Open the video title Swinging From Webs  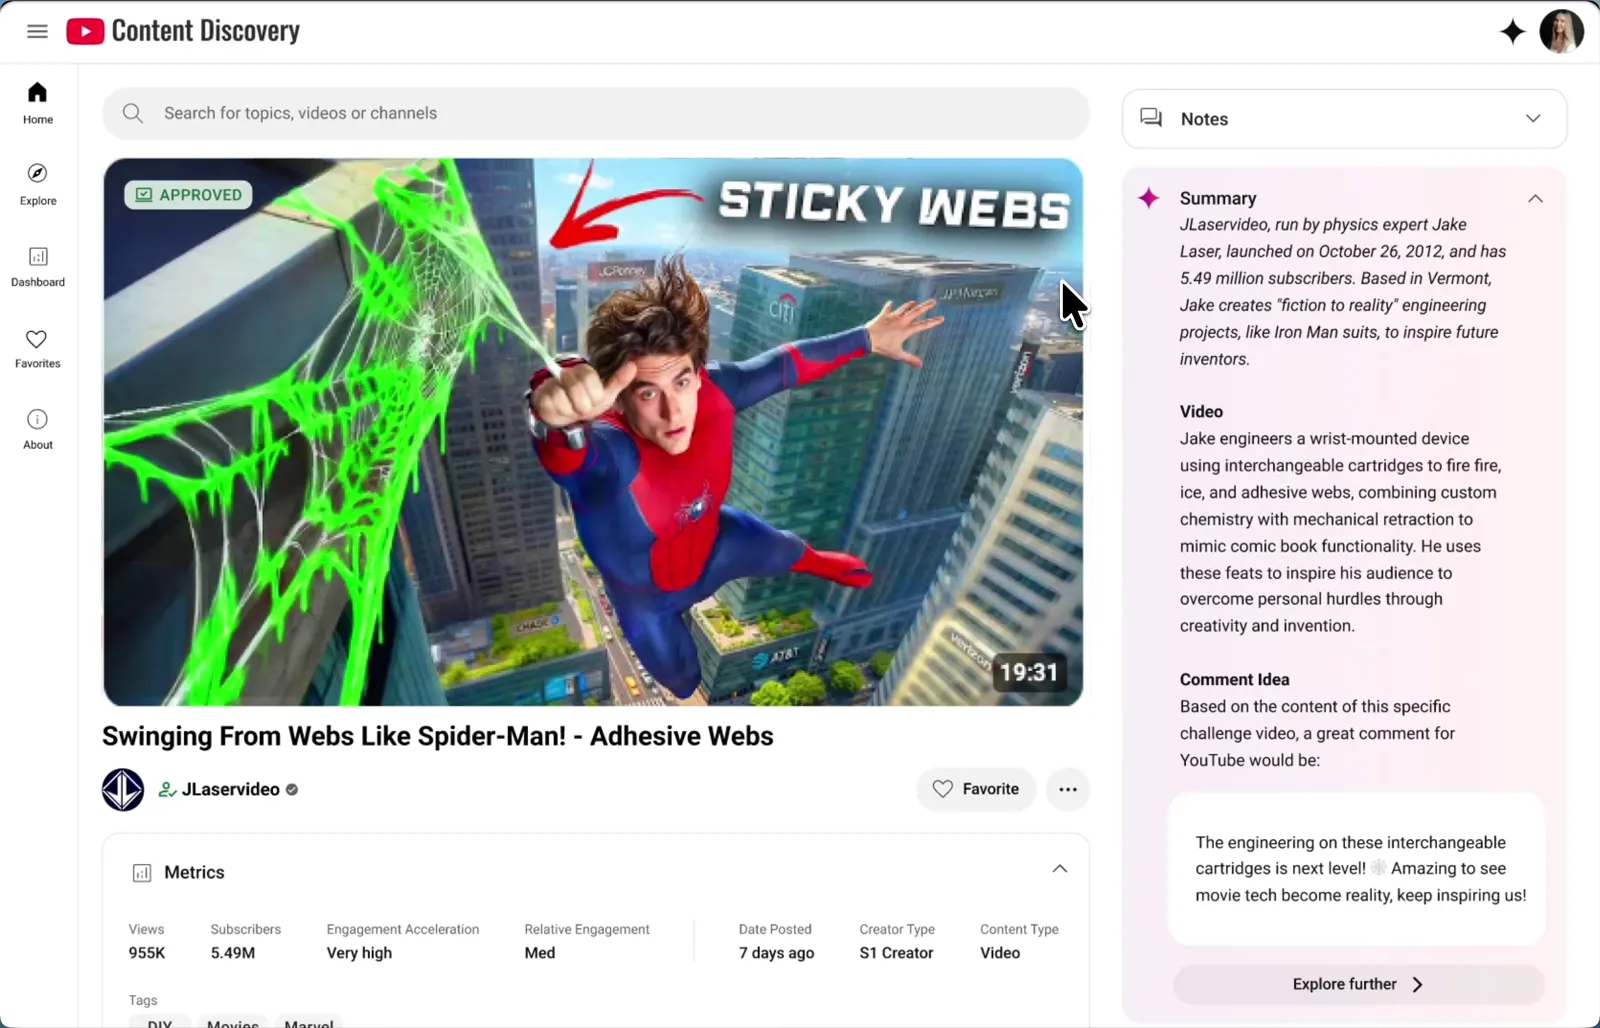(x=438, y=736)
